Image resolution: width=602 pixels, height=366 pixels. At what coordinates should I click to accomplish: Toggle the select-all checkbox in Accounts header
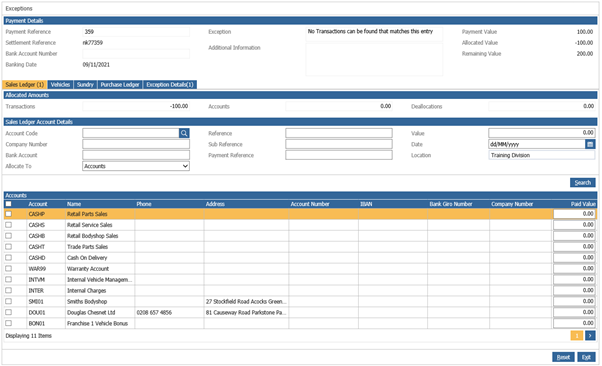coord(8,204)
